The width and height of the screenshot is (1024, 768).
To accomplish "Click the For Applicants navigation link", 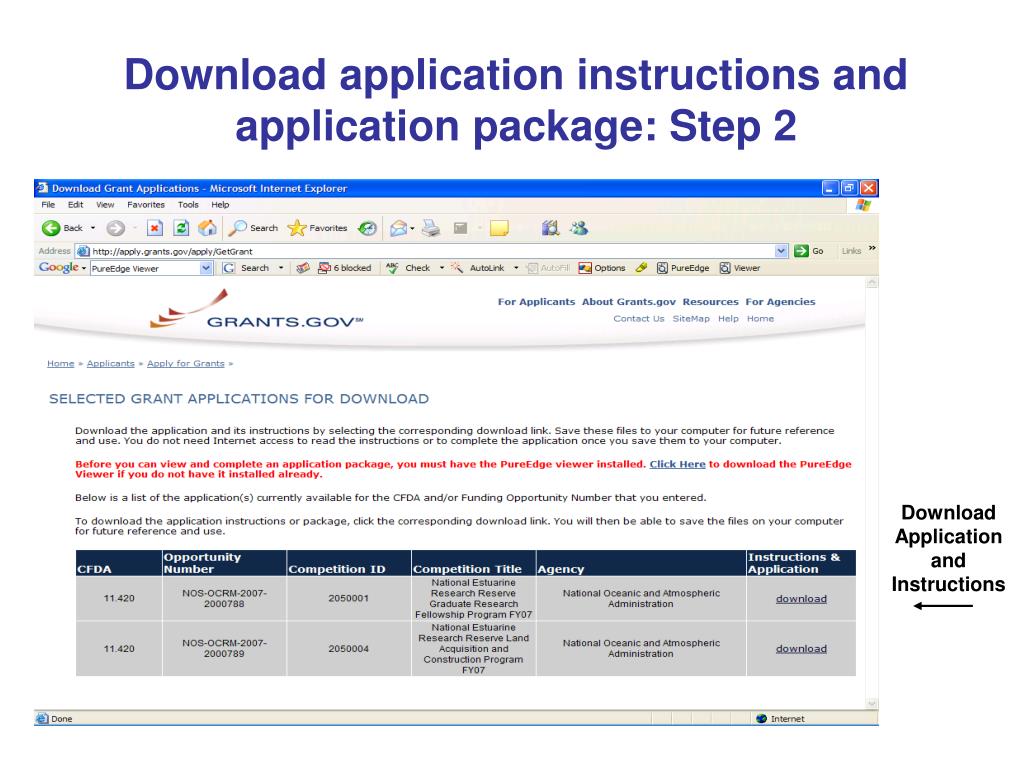I will 536,302.
